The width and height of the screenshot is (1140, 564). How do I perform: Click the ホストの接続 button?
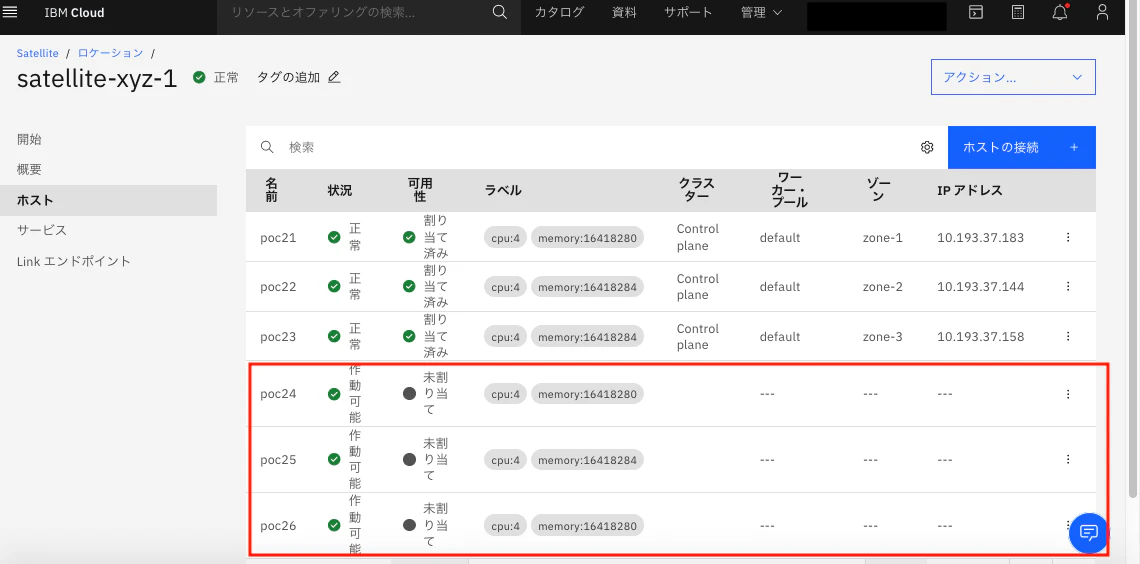coord(1021,148)
